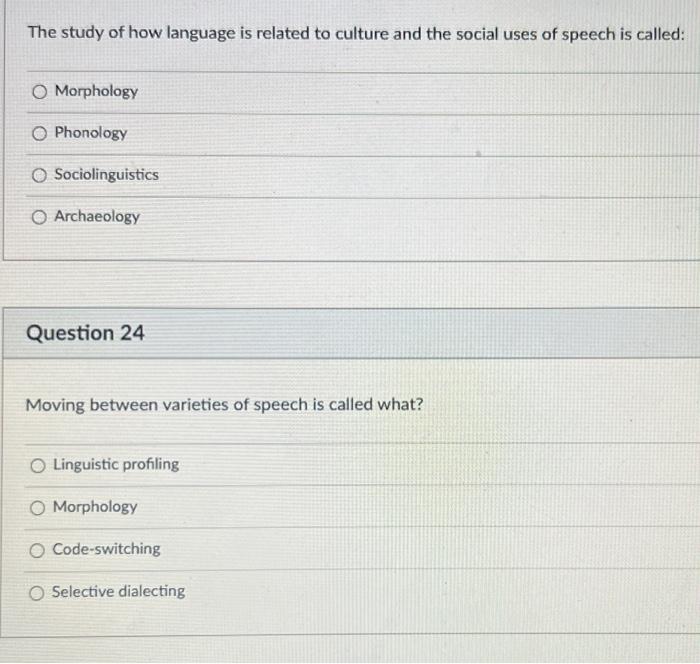700x664 pixels.
Task: Pick the Selective dialecting radio button
Action: click(37, 593)
